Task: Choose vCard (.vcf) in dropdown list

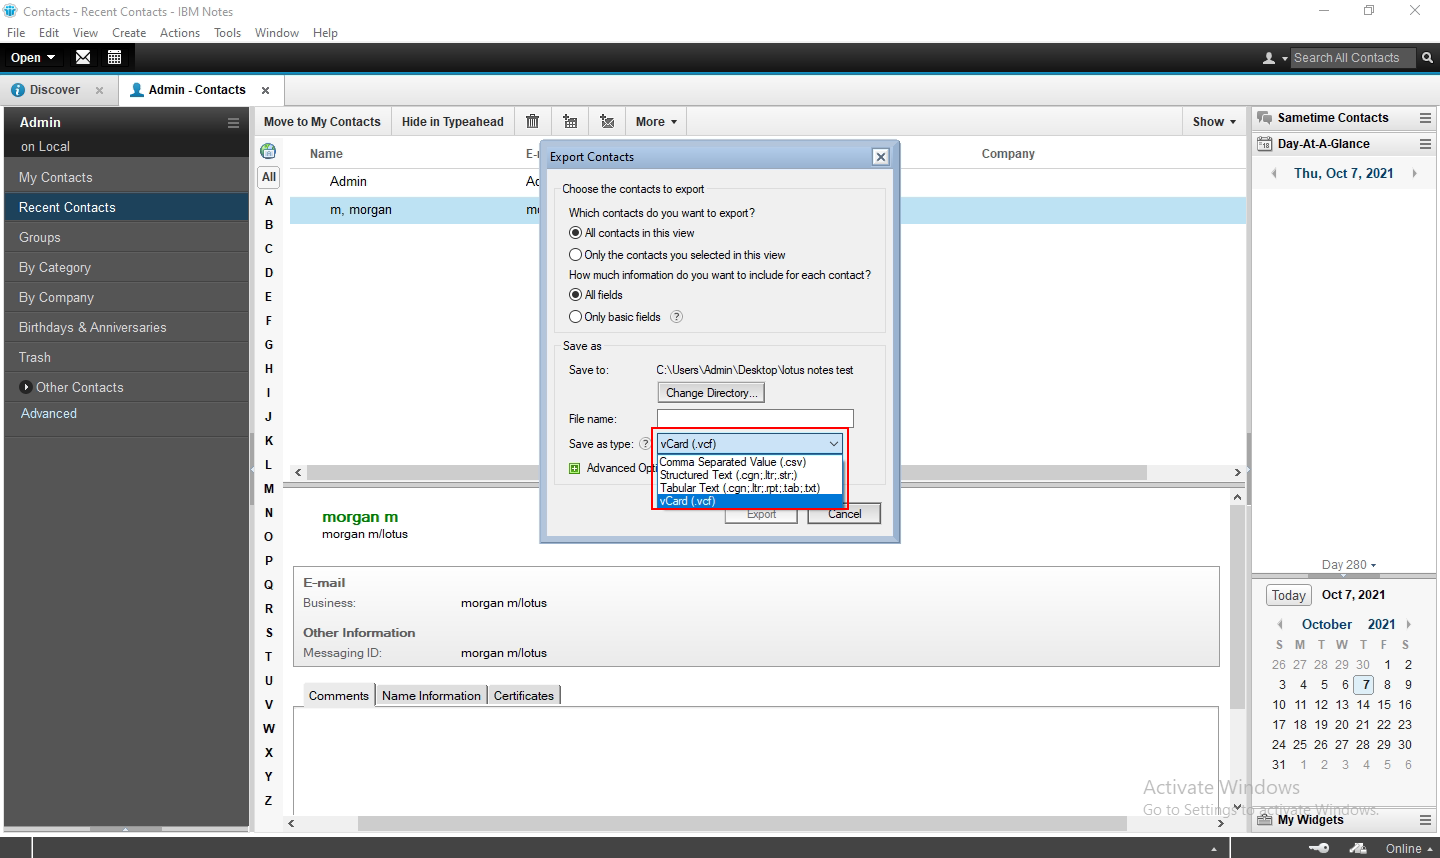Action: (x=749, y=501)
